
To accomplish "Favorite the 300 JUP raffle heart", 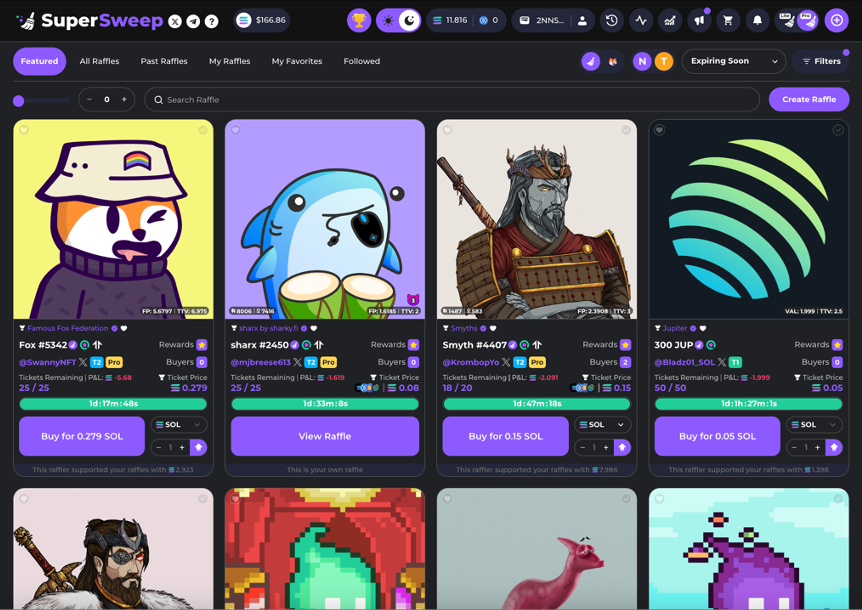I will click(x=659, y=130).
